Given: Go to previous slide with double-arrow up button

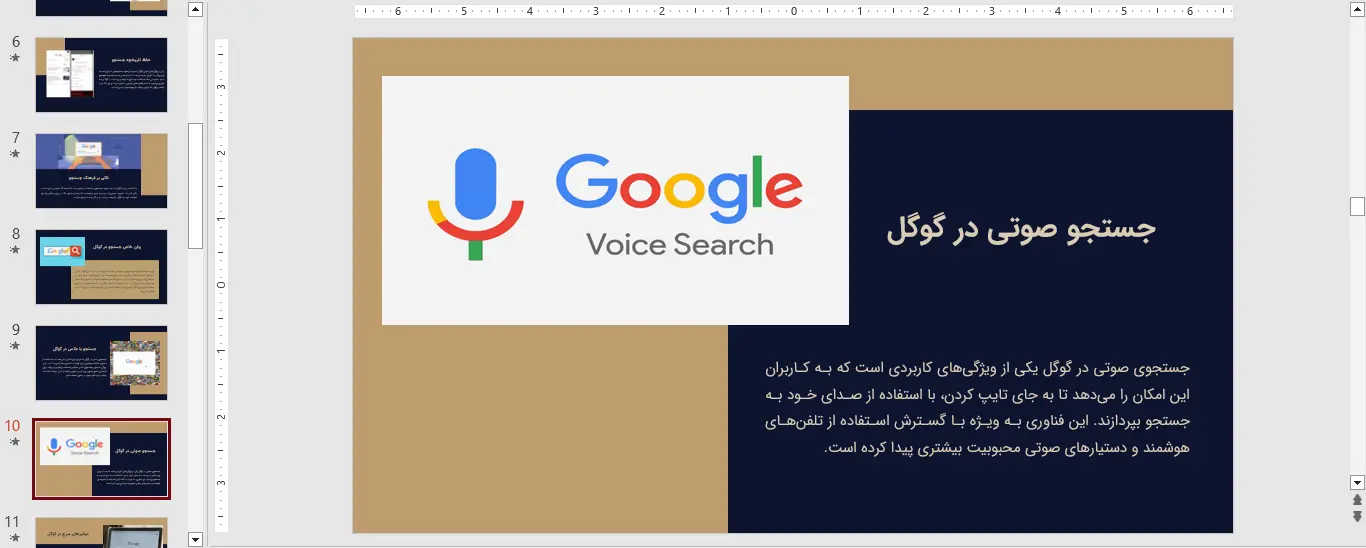Looking at the screenshot, I should 1357,499.
